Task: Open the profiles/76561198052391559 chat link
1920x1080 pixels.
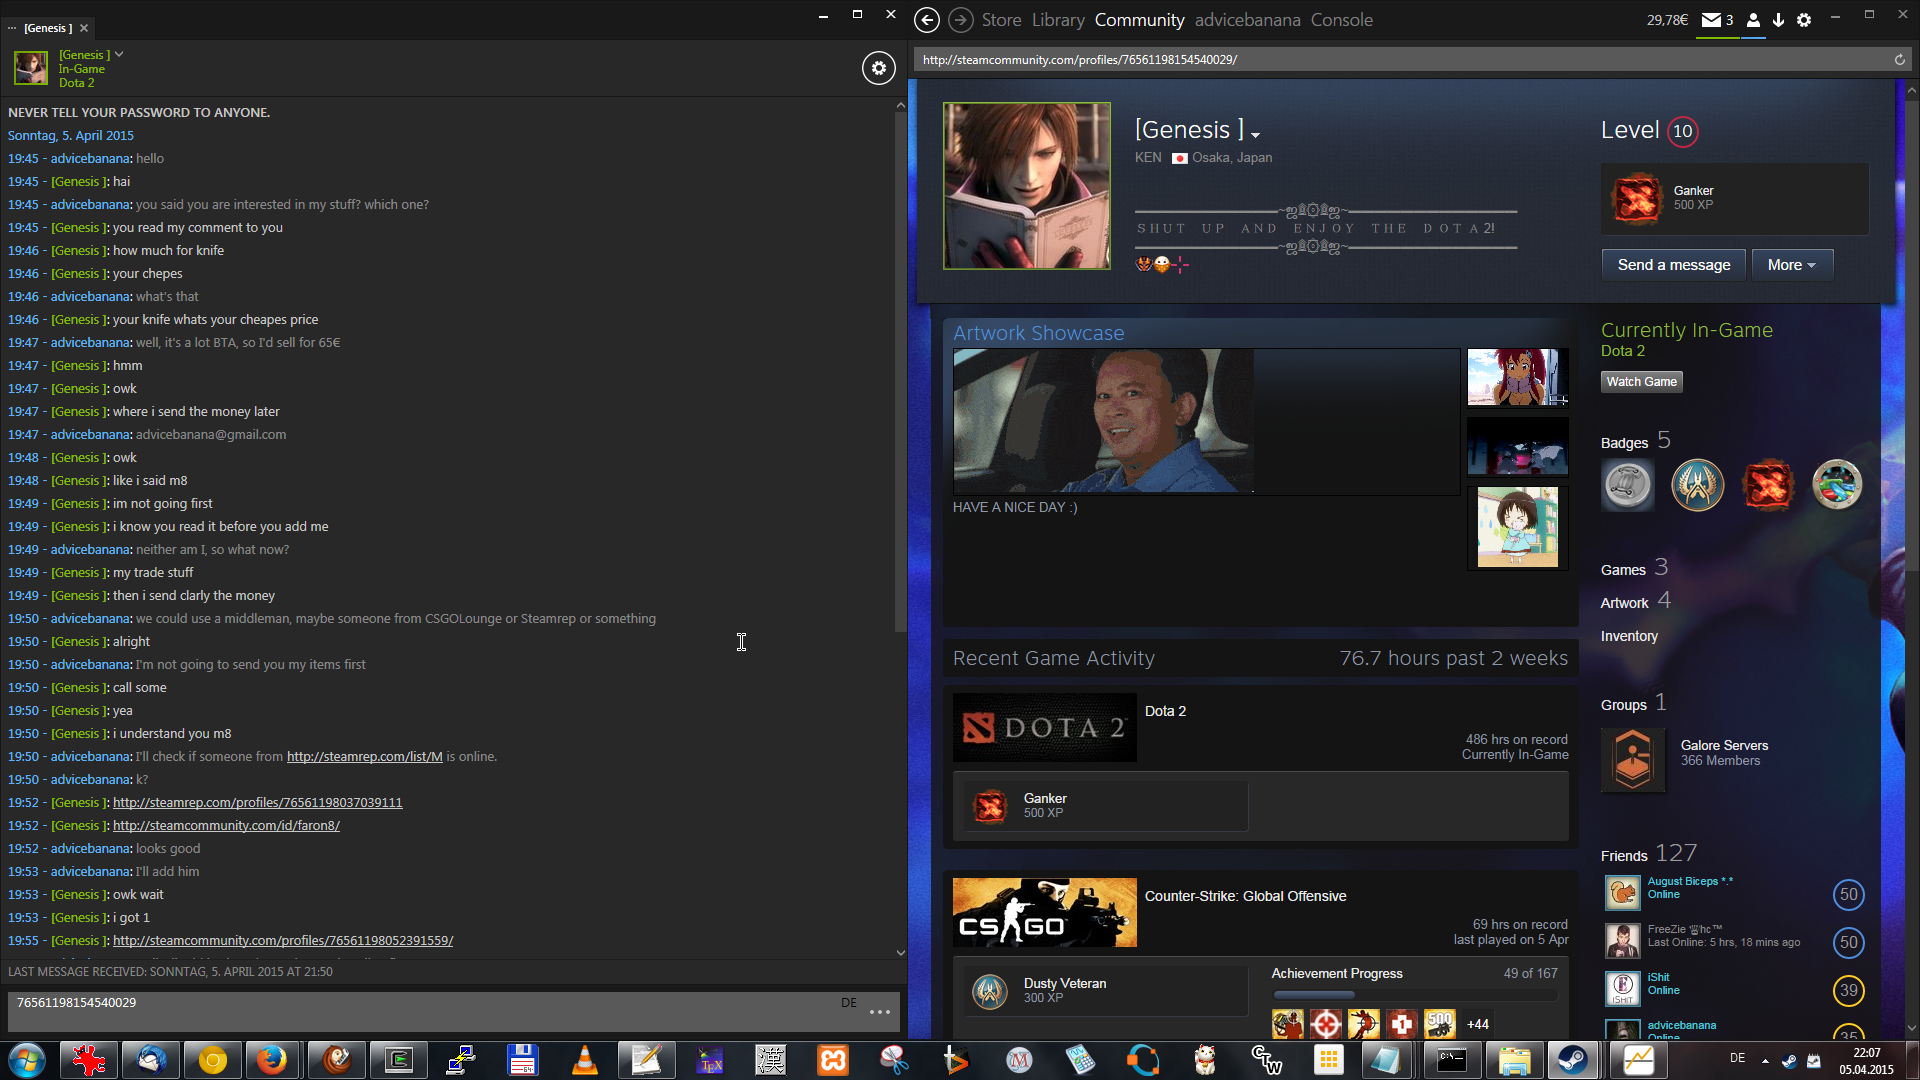Action: (283, 941)
